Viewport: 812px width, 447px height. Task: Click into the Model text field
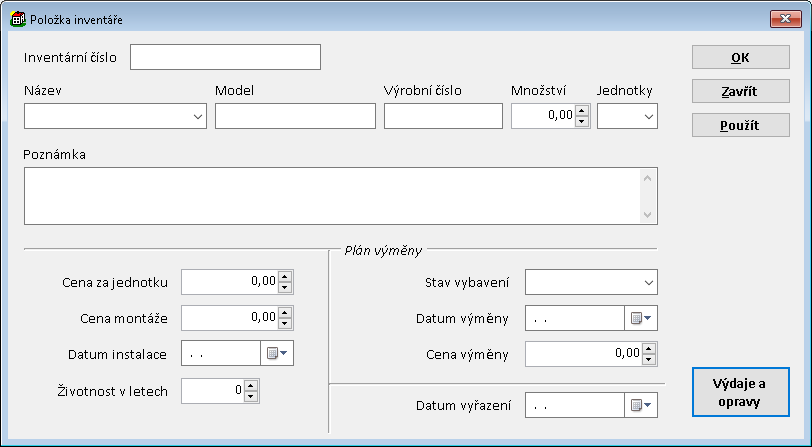[x=295, y=117]
